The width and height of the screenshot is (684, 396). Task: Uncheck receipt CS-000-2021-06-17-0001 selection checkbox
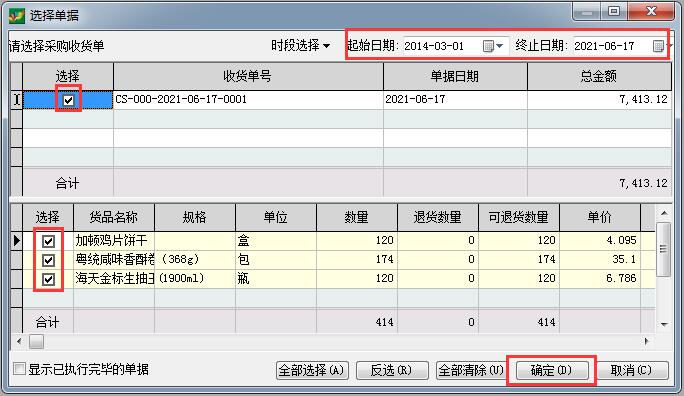pos(68,100)
